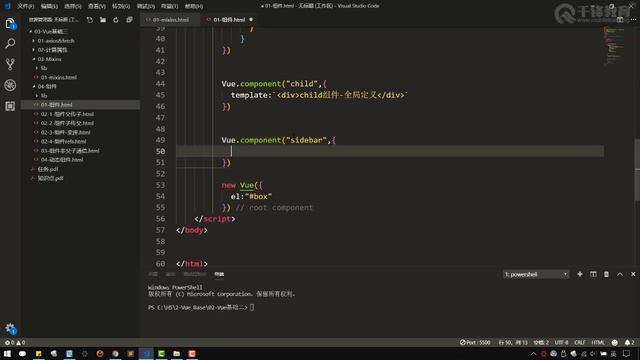Create a new terminal with plus icon
The image size is (640, 360).
(580, 274)
